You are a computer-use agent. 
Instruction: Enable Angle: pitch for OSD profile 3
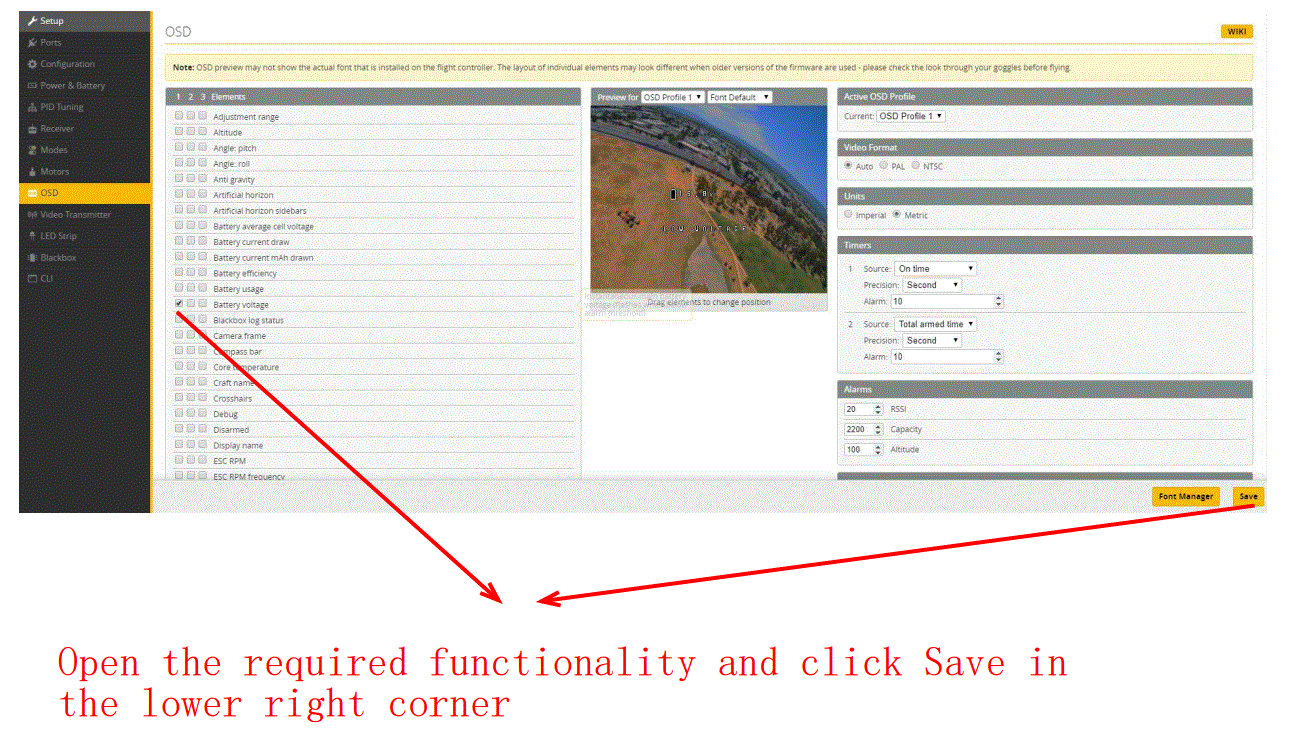[x=203, y=147]
